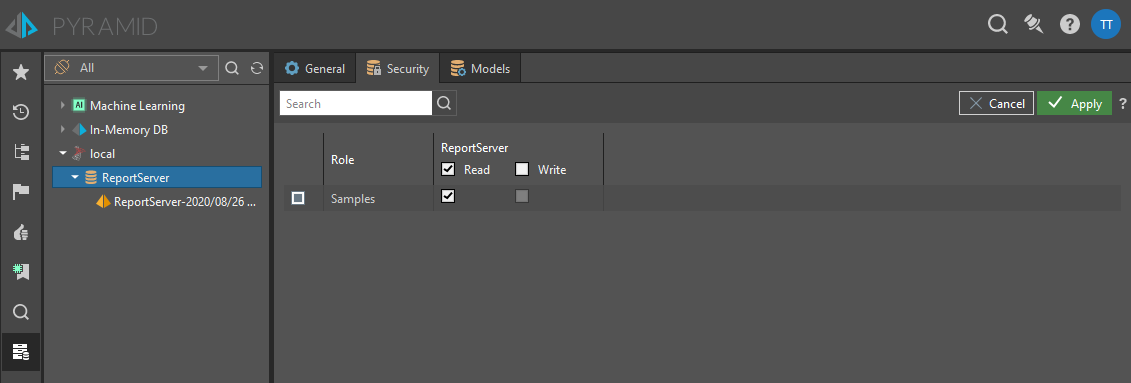Open Favorites star in left sidebar
The width and height of the screenshot is (1131, 383).
21,71
